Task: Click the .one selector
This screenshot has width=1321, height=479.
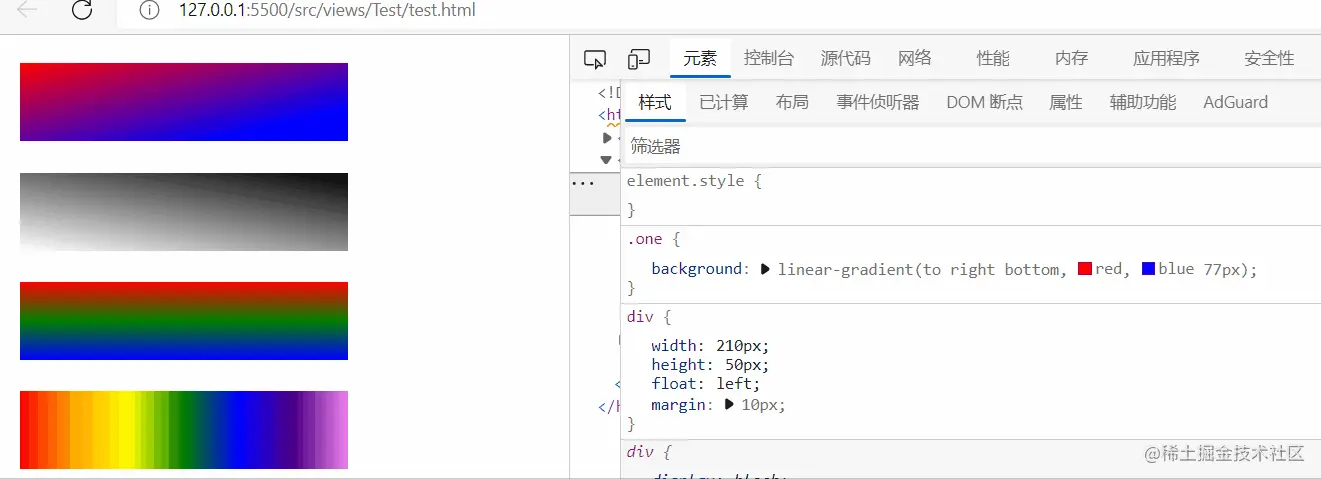Action: [x=644, y=239]
